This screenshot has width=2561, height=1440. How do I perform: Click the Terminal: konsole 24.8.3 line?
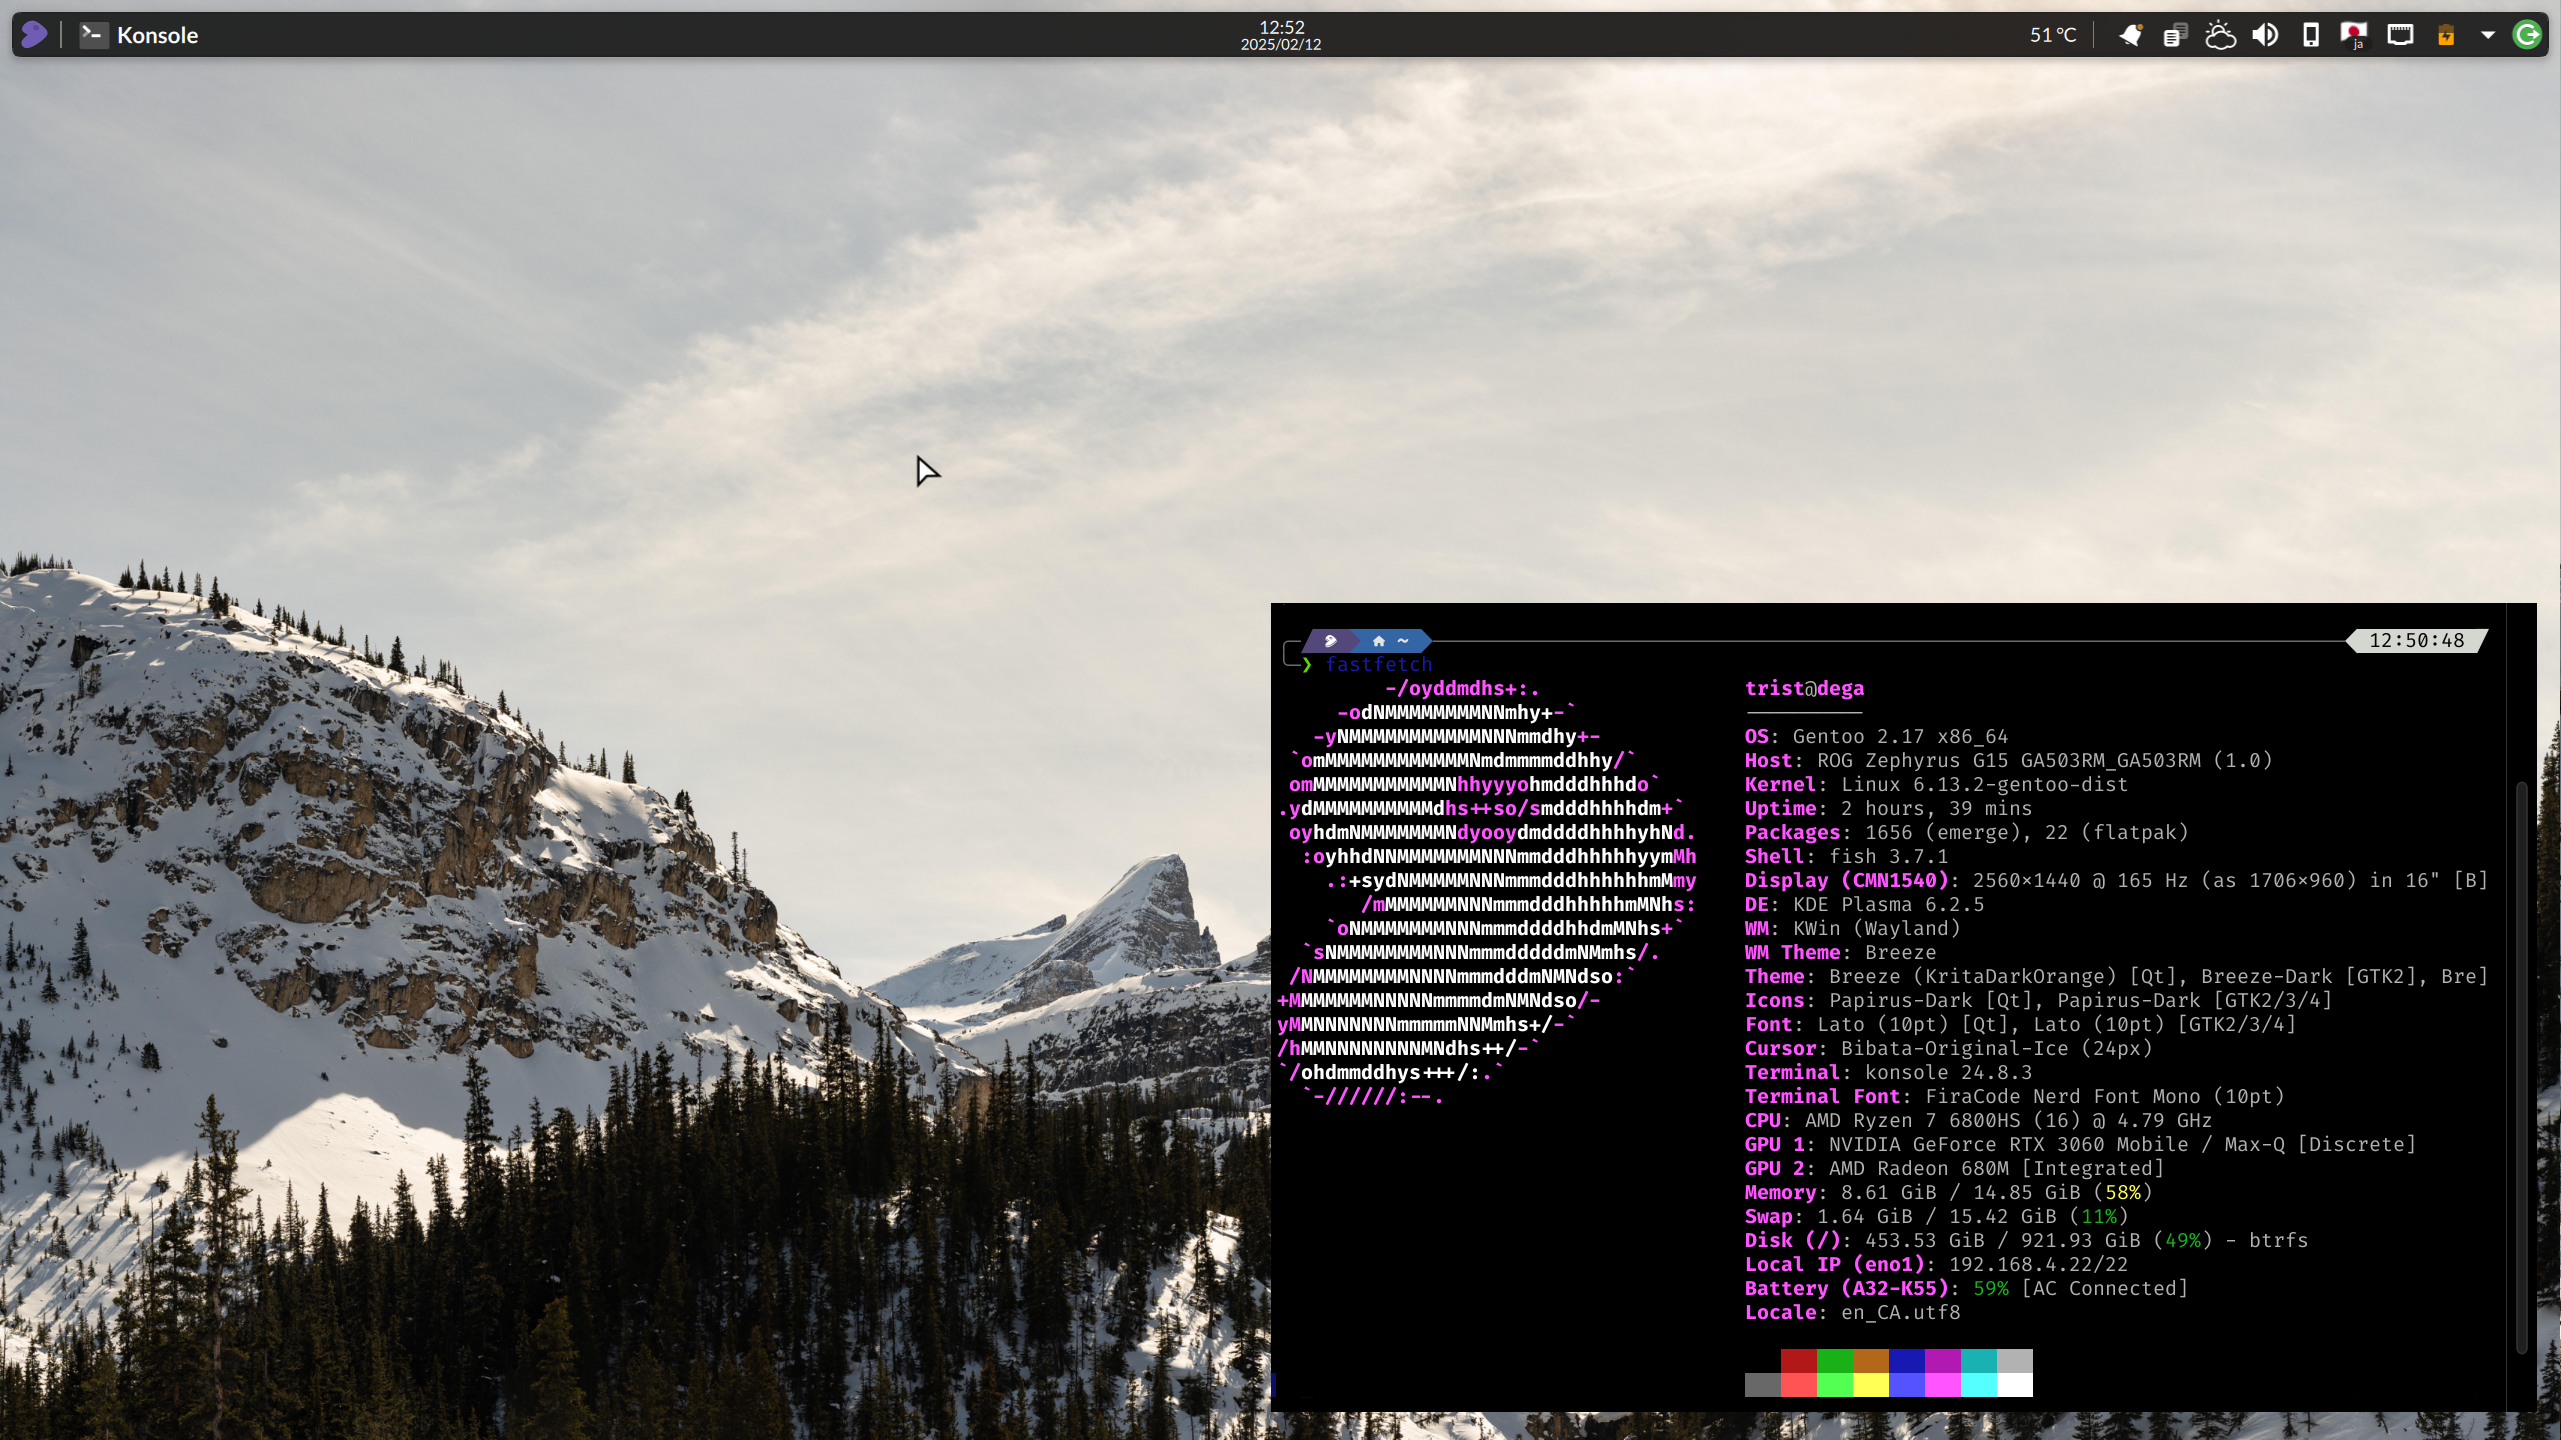tap(1889, 1073)
